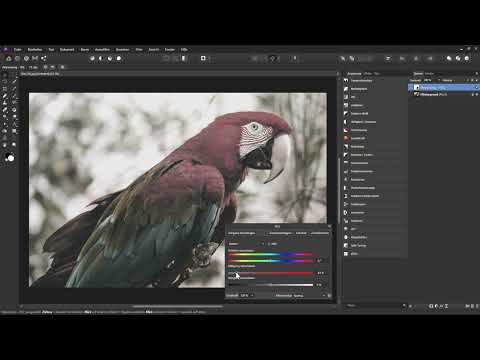Apply Auto White Balance from the toolbar
Screen dimensions: 480x360
click(x=119, y=58)
